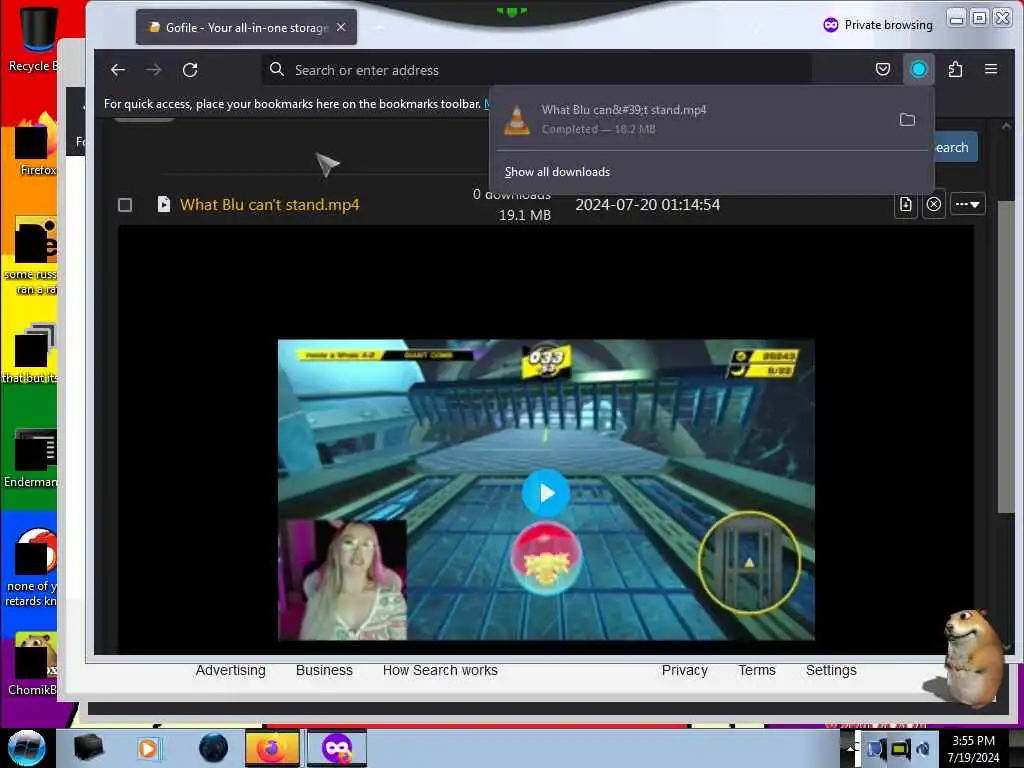Click the circled X icon on file row

point(934,204)
